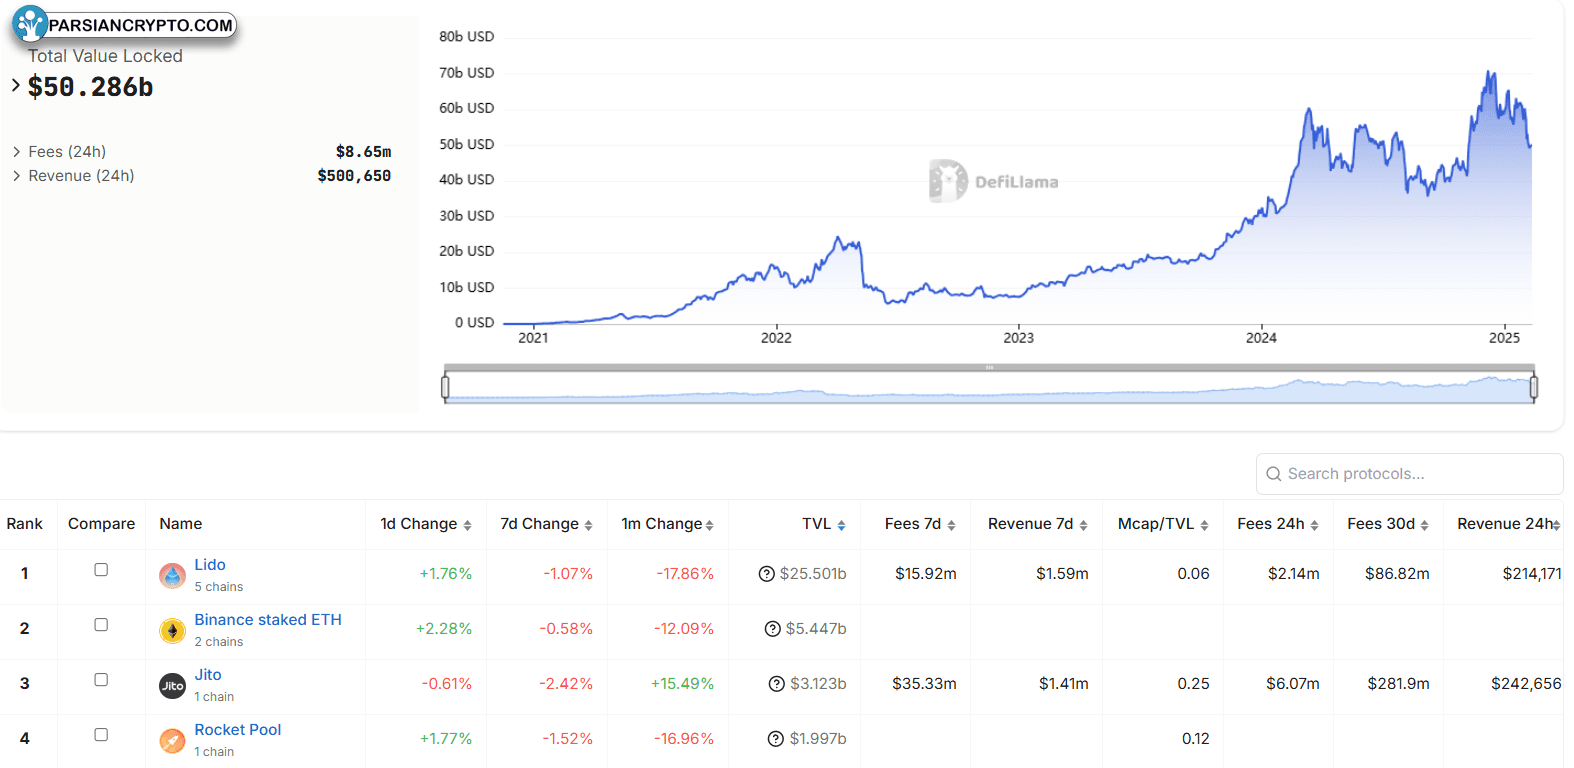Image resolution: width=1574 pixels, height=768 pixels.
Task: Sort by Fees 24h using its arrows
Action: (x=1314, y=525)
